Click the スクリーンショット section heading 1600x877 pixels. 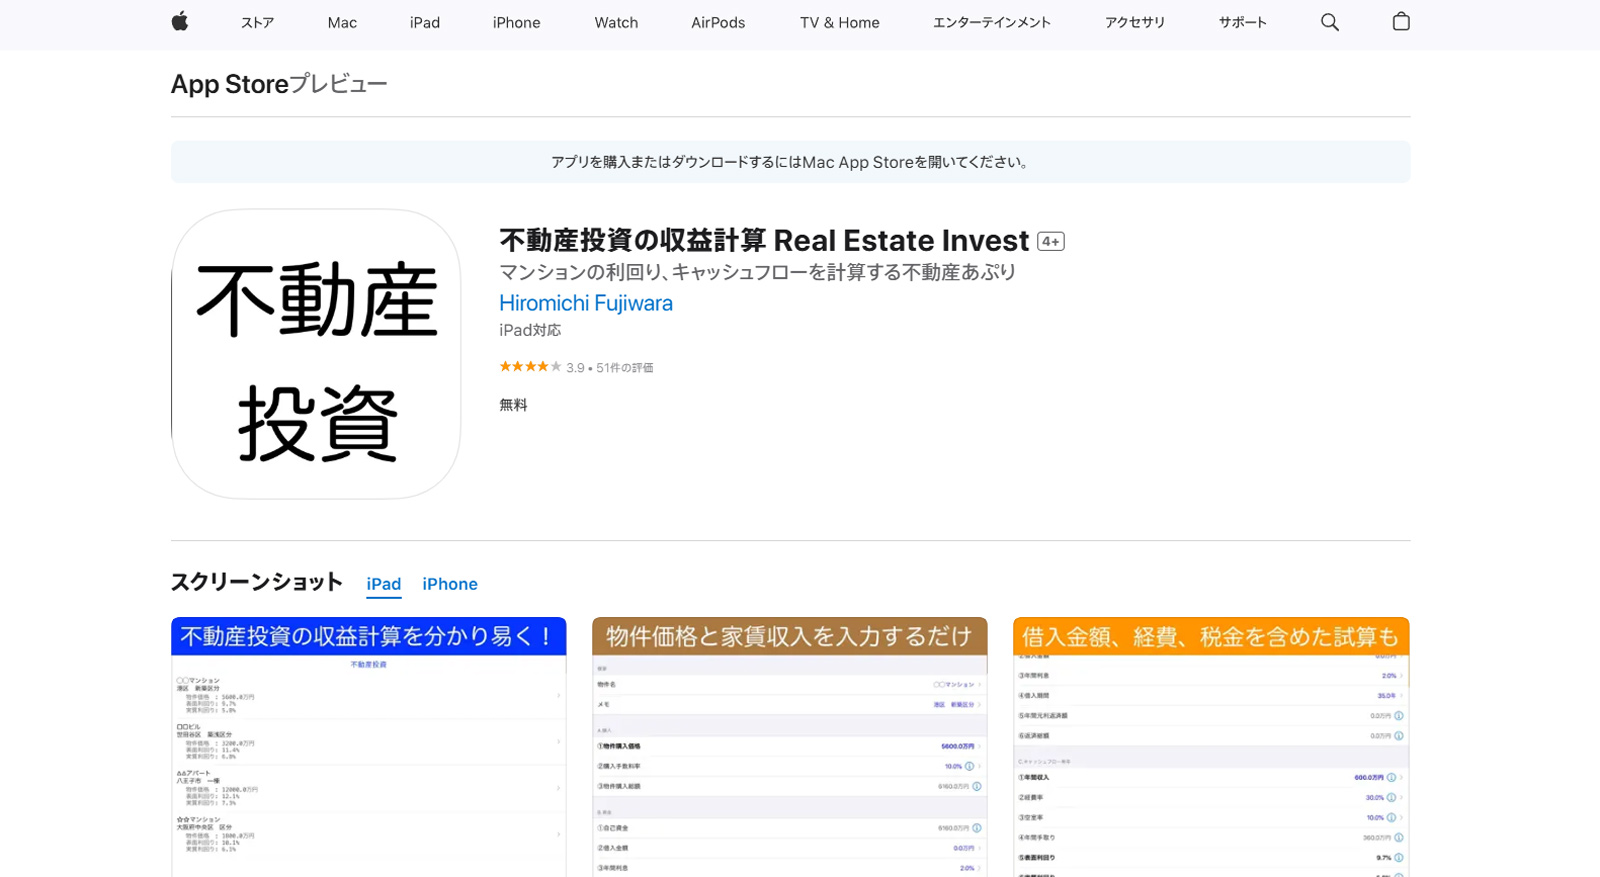tap(257, 582)
